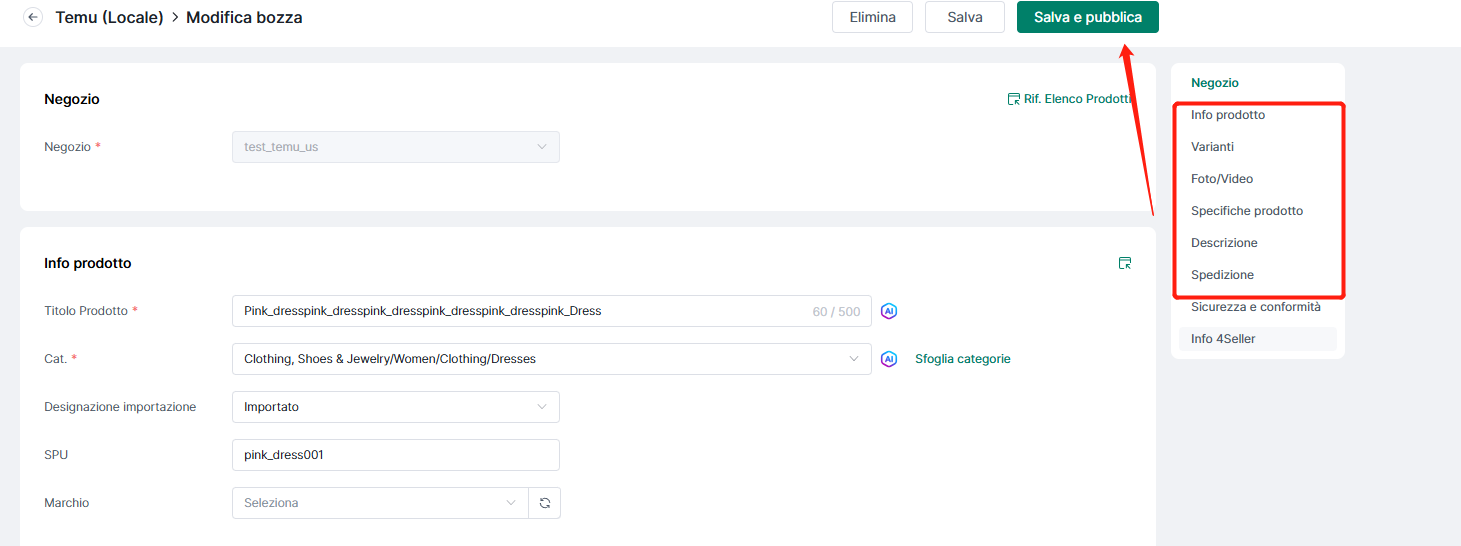Image resolution: width=1461 pixels, height=546 pixels.
Task: Click the refresh icon beside Marchio dropdown
Action: [545, 503]
